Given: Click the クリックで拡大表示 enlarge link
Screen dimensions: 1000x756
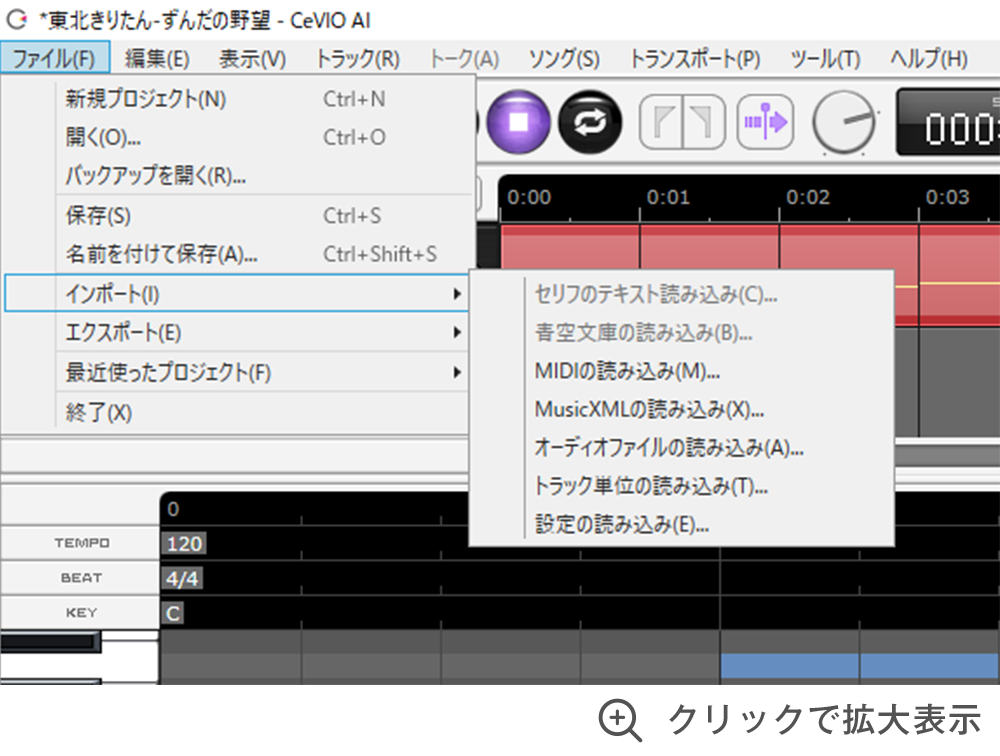Looking at the screenshot, I should coord(824,720).
